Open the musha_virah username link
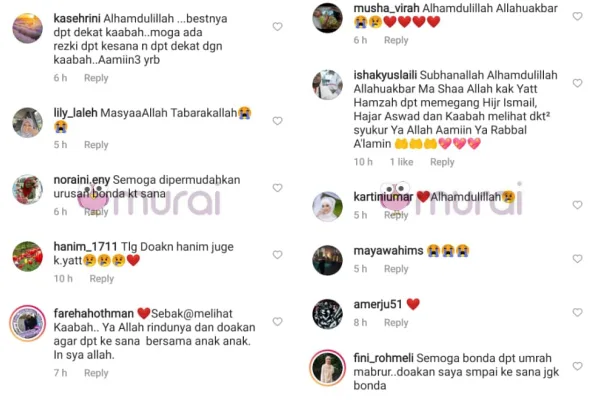The height and width of the screenshot is (400, 600). pyautogui.click(x=386, y=8)
